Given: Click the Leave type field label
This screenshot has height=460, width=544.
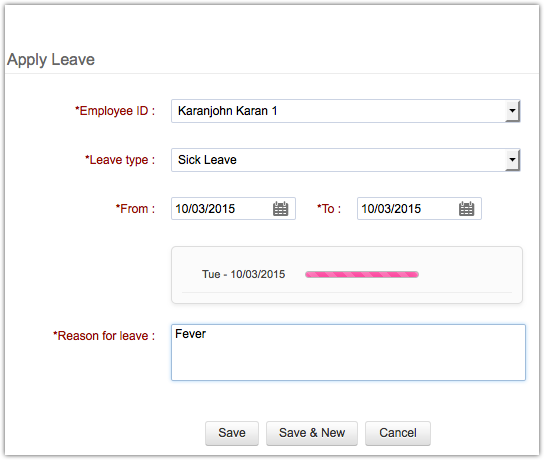Looking at the screenshot, I should (120, 160).
